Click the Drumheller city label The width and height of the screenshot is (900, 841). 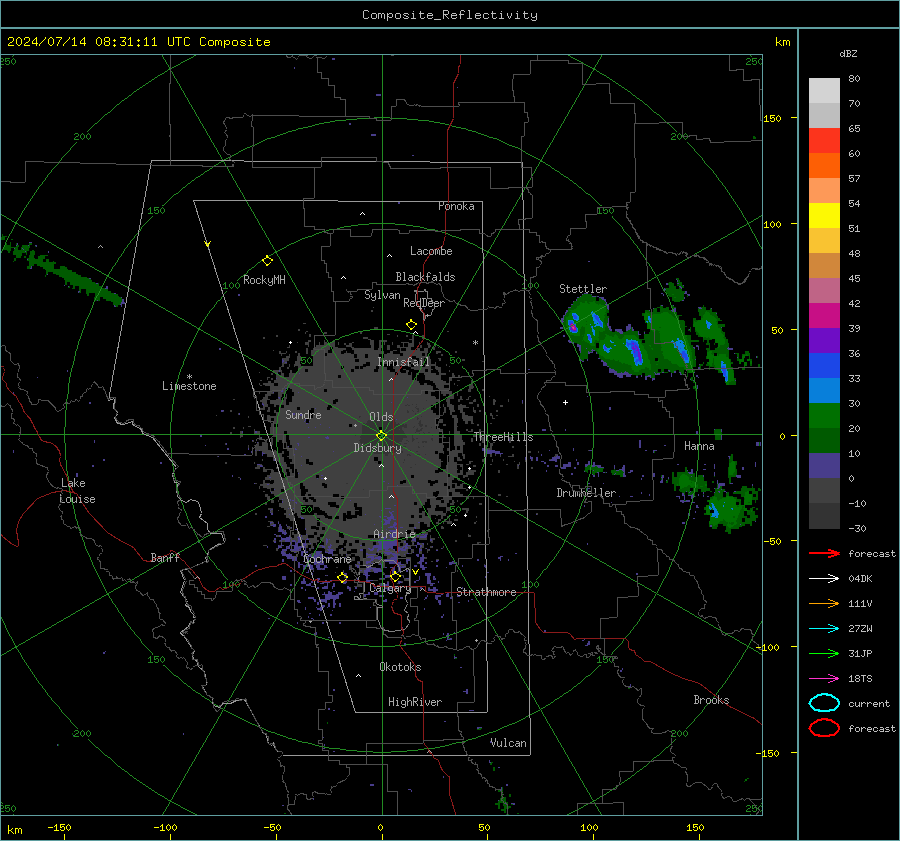tap(586, 493)
